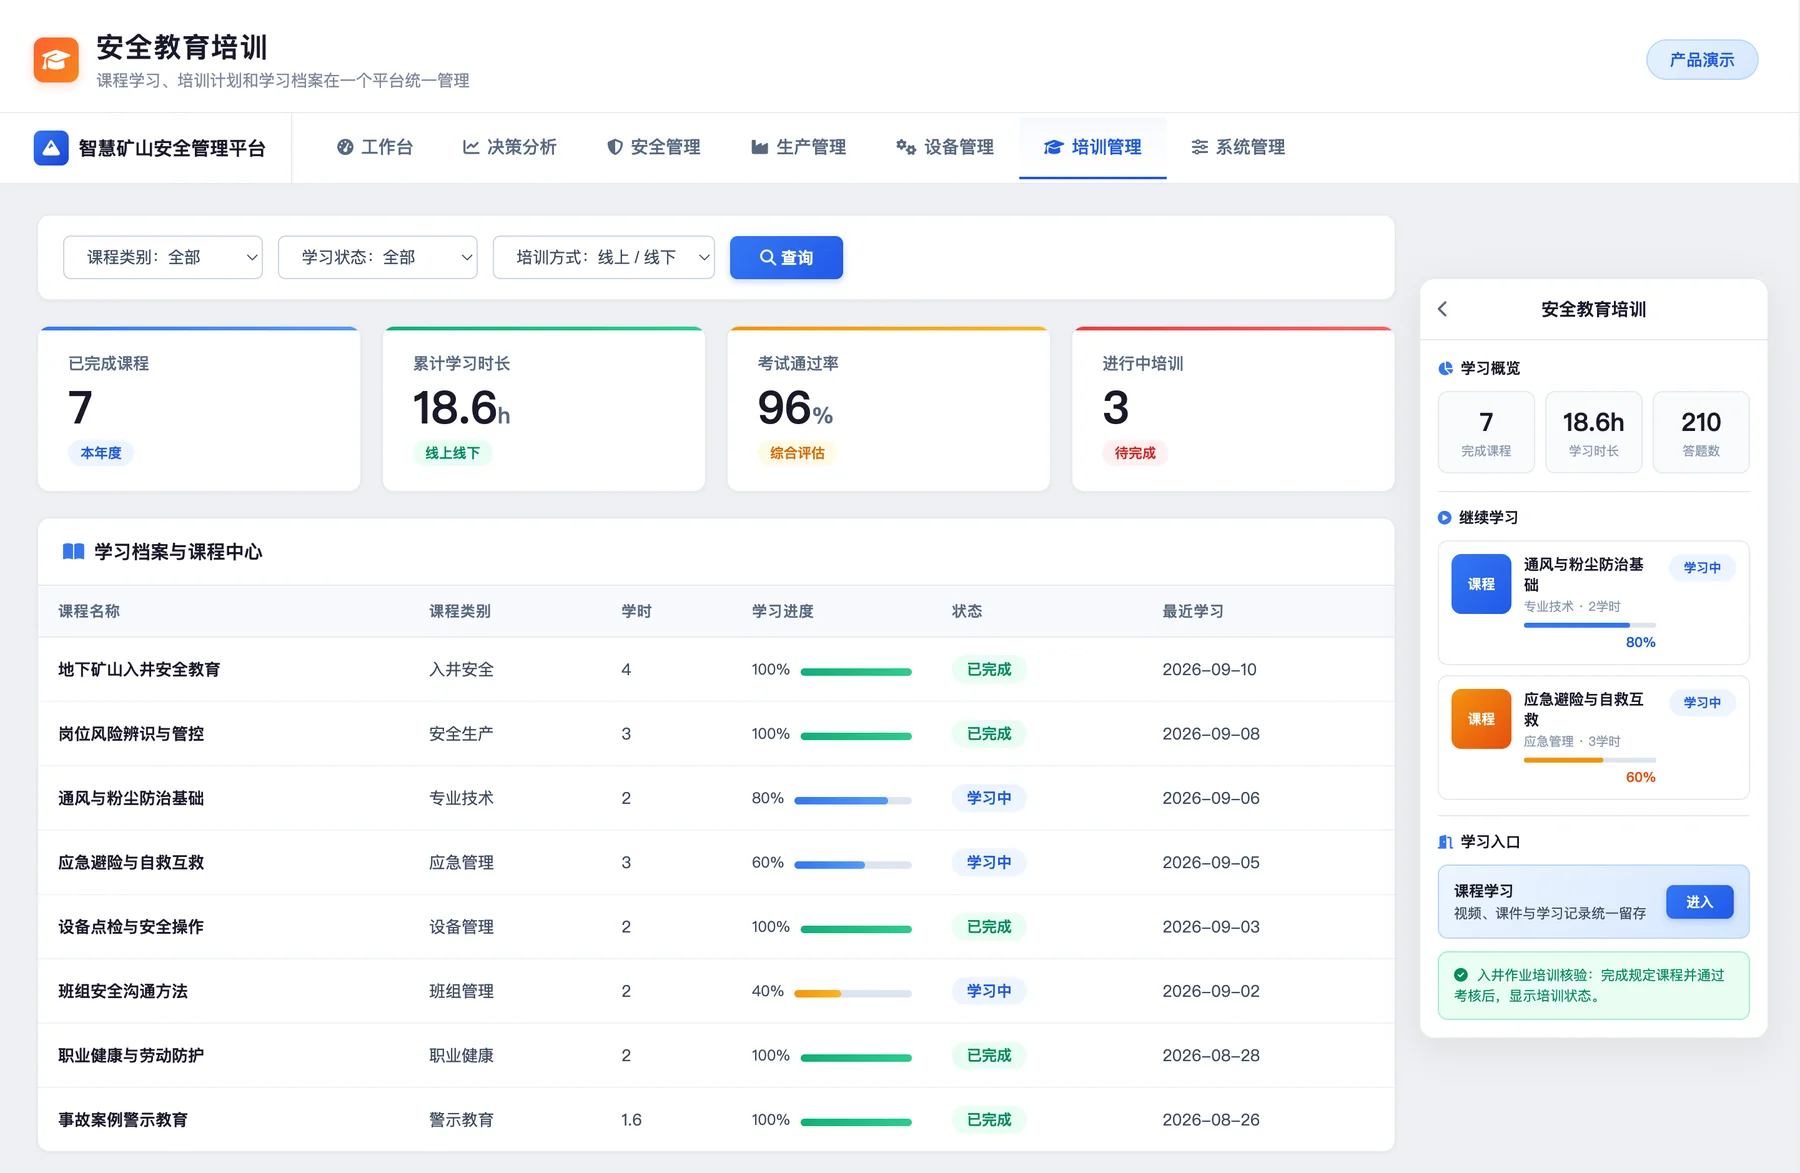Open the 课程类别 dropdown

pos(163,257)
